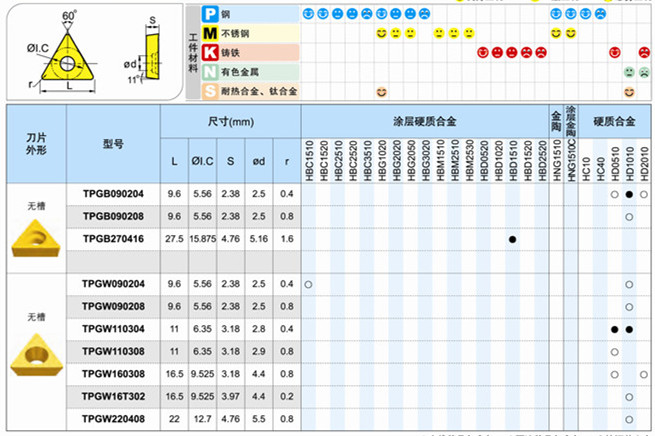The image size is (655, 436).
Task: Click the orange smiley in the S material row
Action: click(x=382, y=92)
